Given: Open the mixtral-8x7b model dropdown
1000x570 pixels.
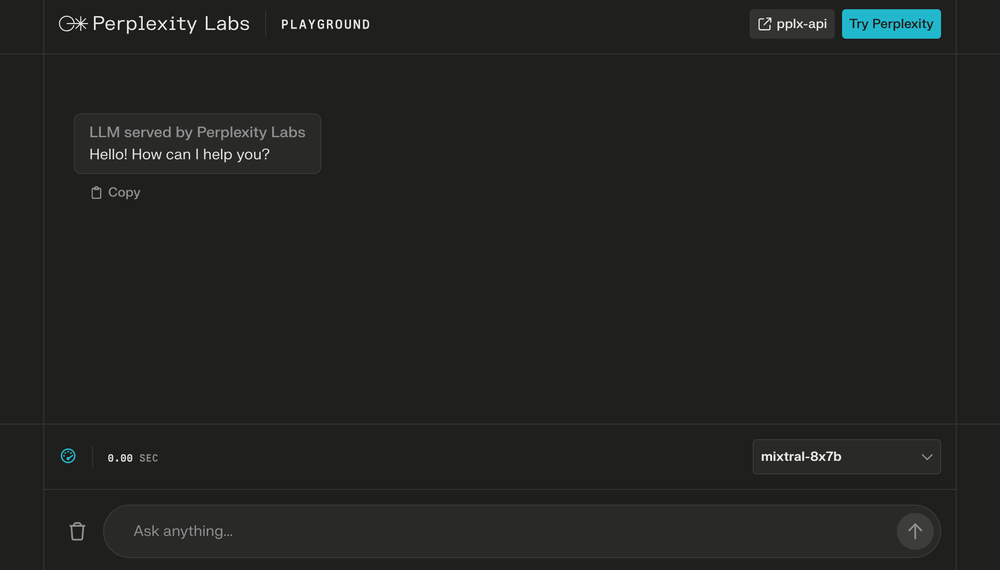Looking at the screenshot, I should 846,457.
